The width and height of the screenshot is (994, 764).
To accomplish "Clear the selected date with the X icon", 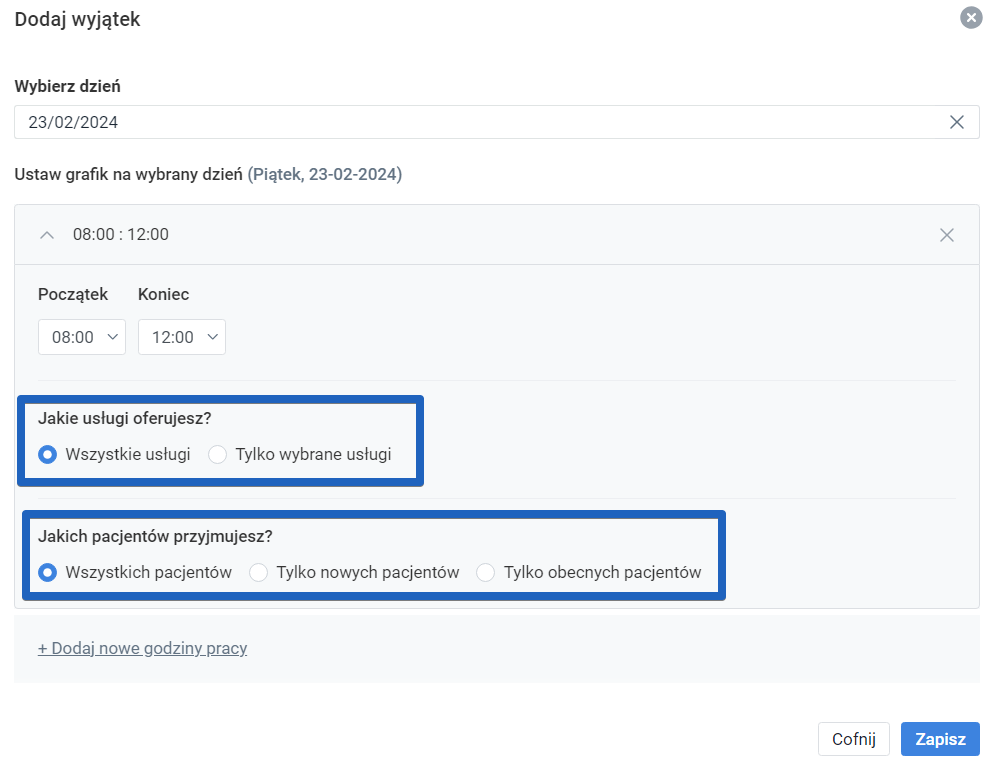I will click(956, 121).
